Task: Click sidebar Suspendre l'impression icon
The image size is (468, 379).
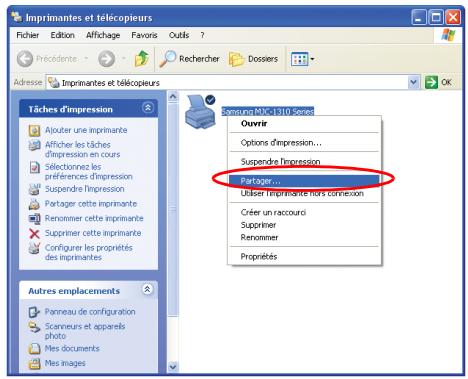Action: pos(34,189)
